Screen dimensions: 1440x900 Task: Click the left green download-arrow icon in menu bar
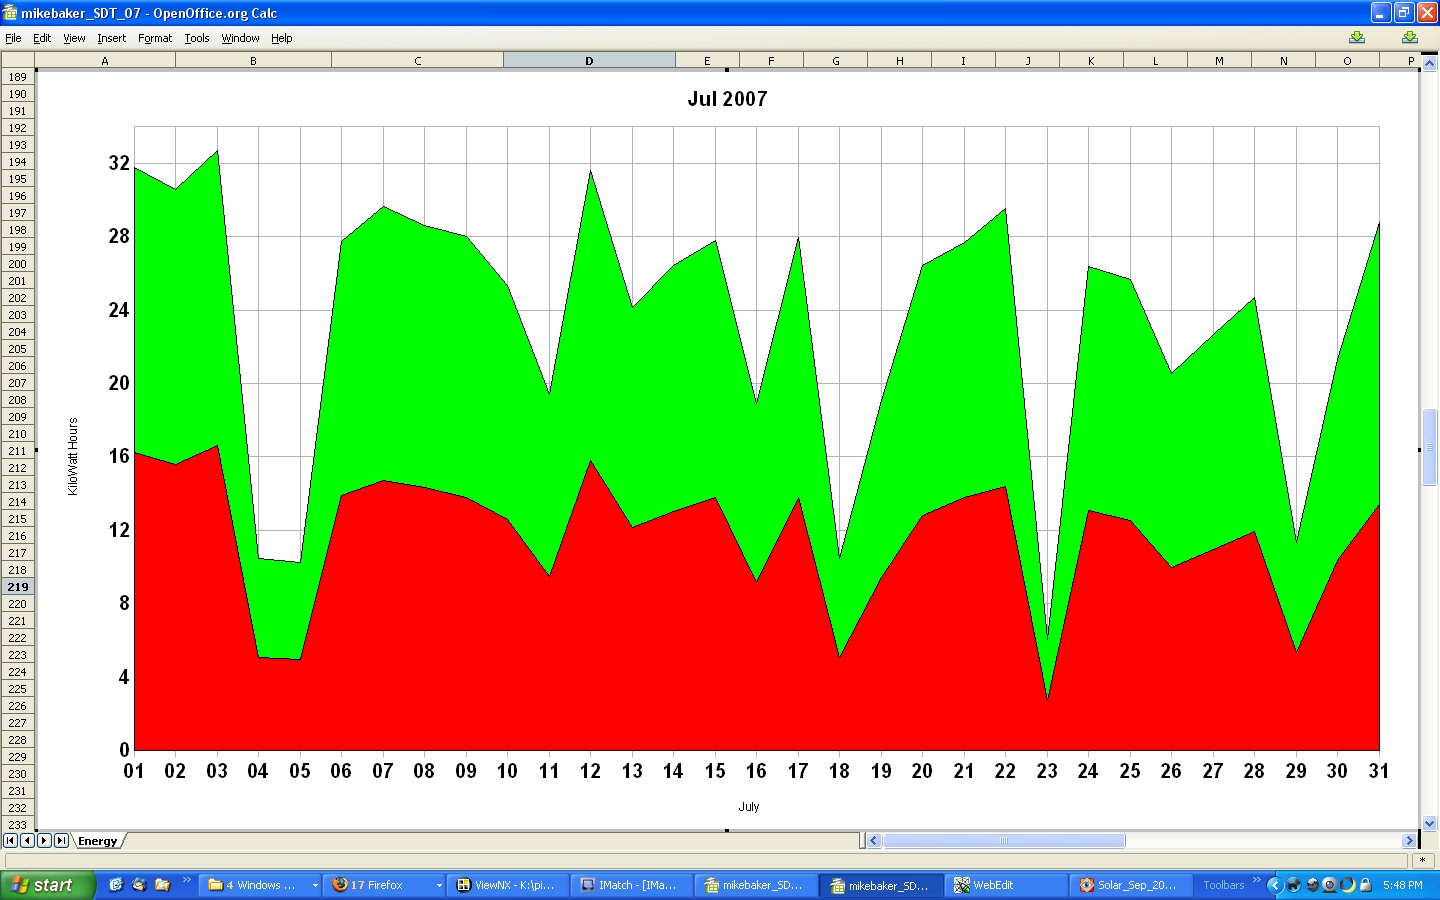point(1356,37)
